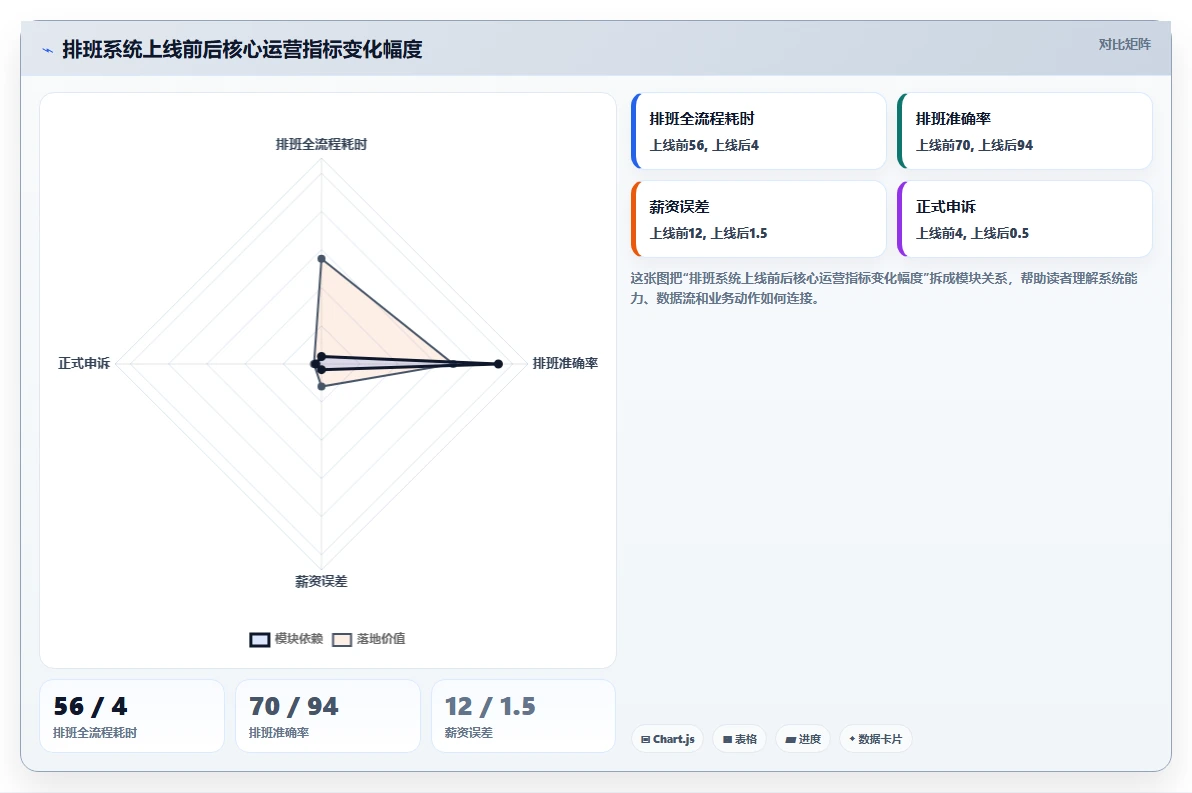Select the outermost 模块依赖 point on 排班准确率 axis
1192x793 pixels.
click(x=498, y=364)
